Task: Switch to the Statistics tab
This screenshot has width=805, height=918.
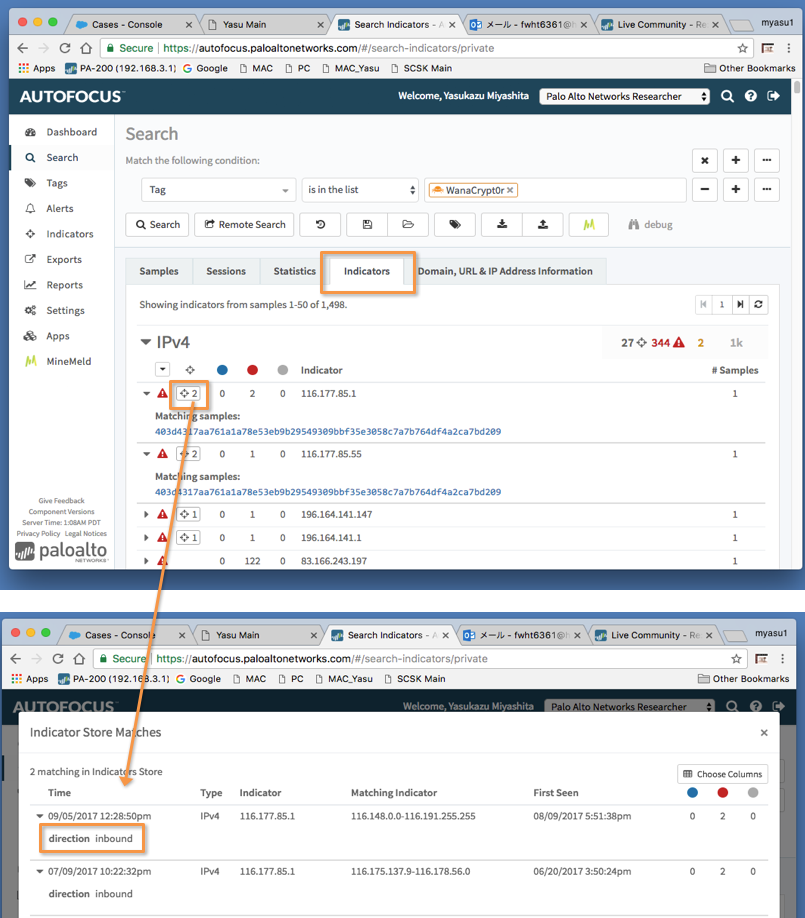Action: (294, 271)
